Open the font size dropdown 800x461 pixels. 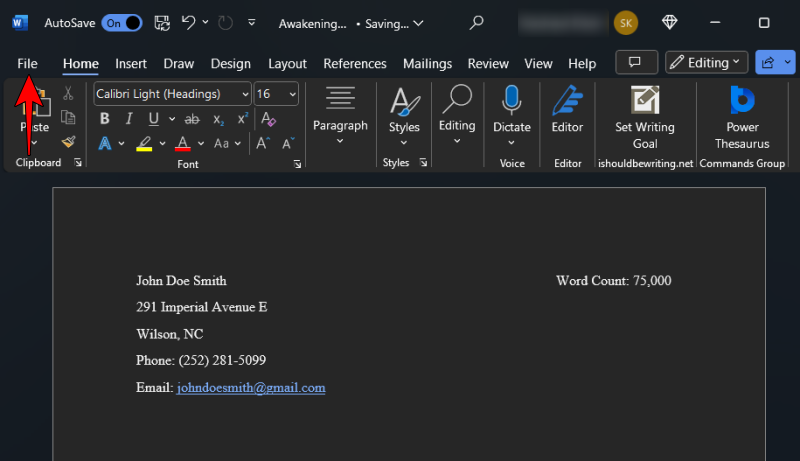pyautogui.click(x=292, y=94)
